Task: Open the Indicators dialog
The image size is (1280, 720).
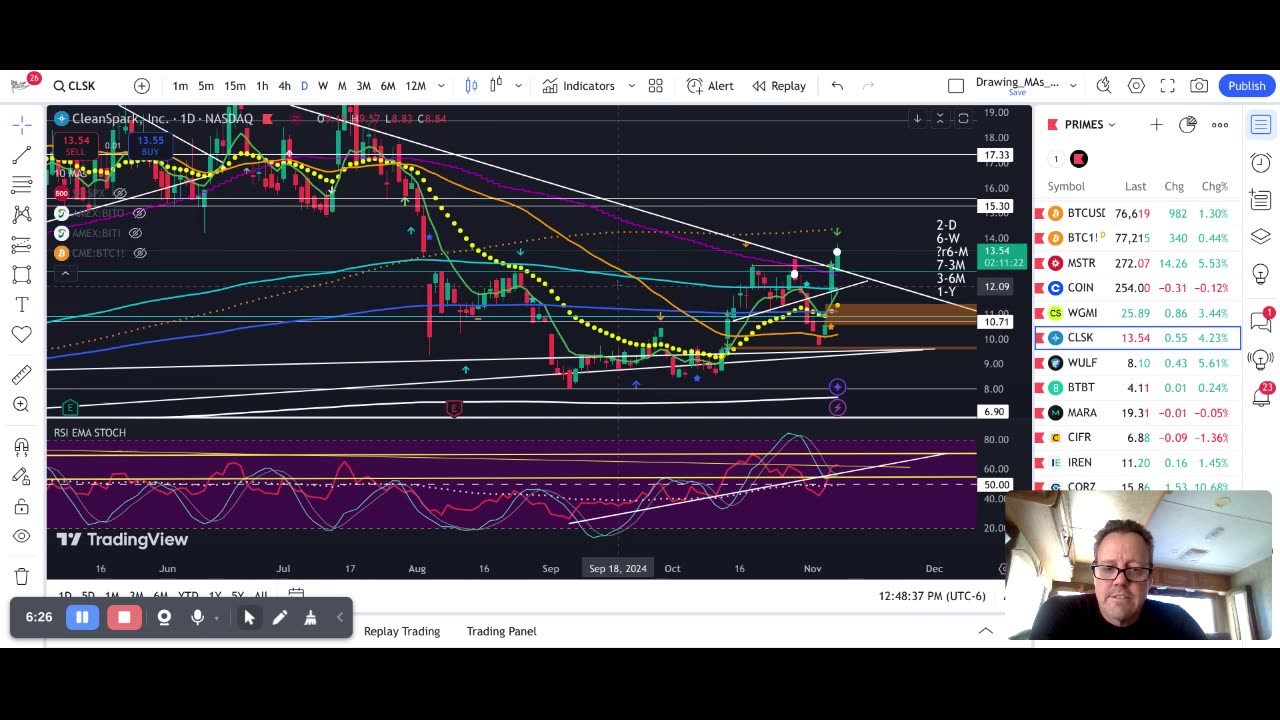Action: [578, 86]
